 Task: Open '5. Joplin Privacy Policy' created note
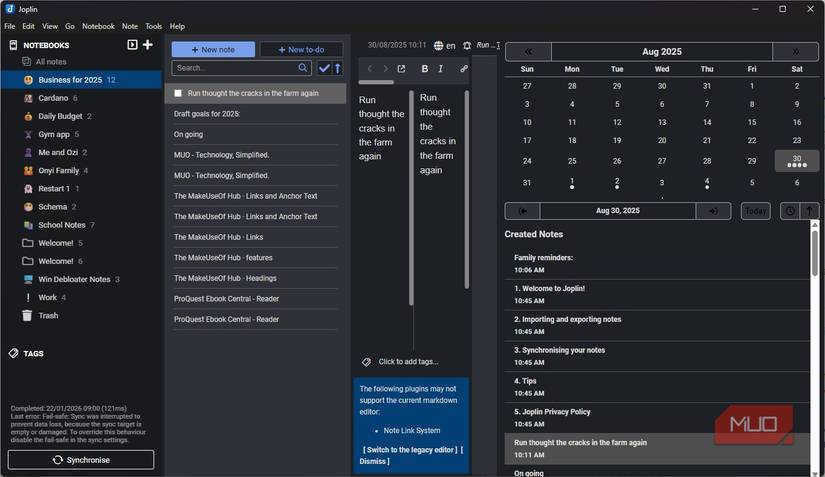point(657,418)
